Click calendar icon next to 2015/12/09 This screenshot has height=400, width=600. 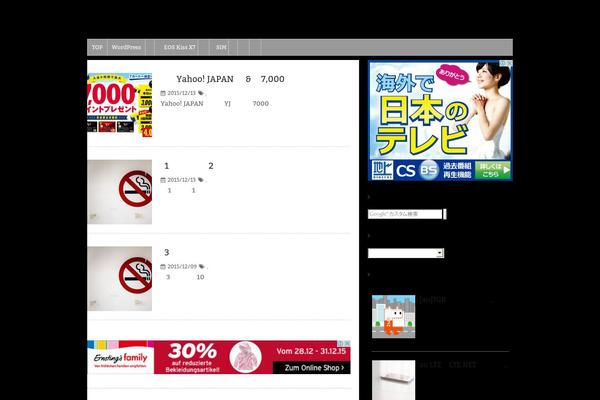click(x=163, y=266)
